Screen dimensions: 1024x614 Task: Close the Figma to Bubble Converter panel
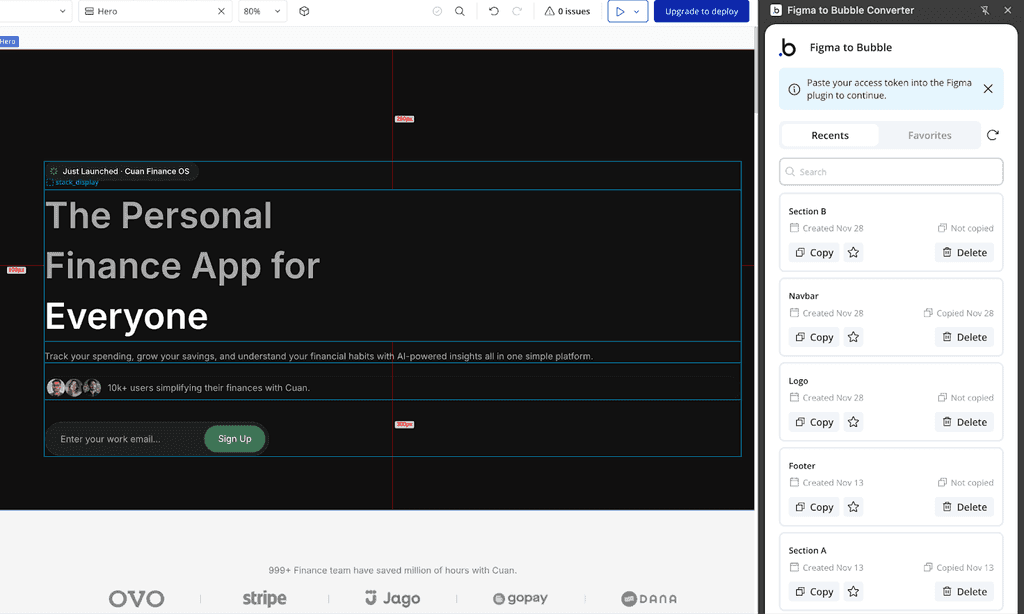[1008, 10]
